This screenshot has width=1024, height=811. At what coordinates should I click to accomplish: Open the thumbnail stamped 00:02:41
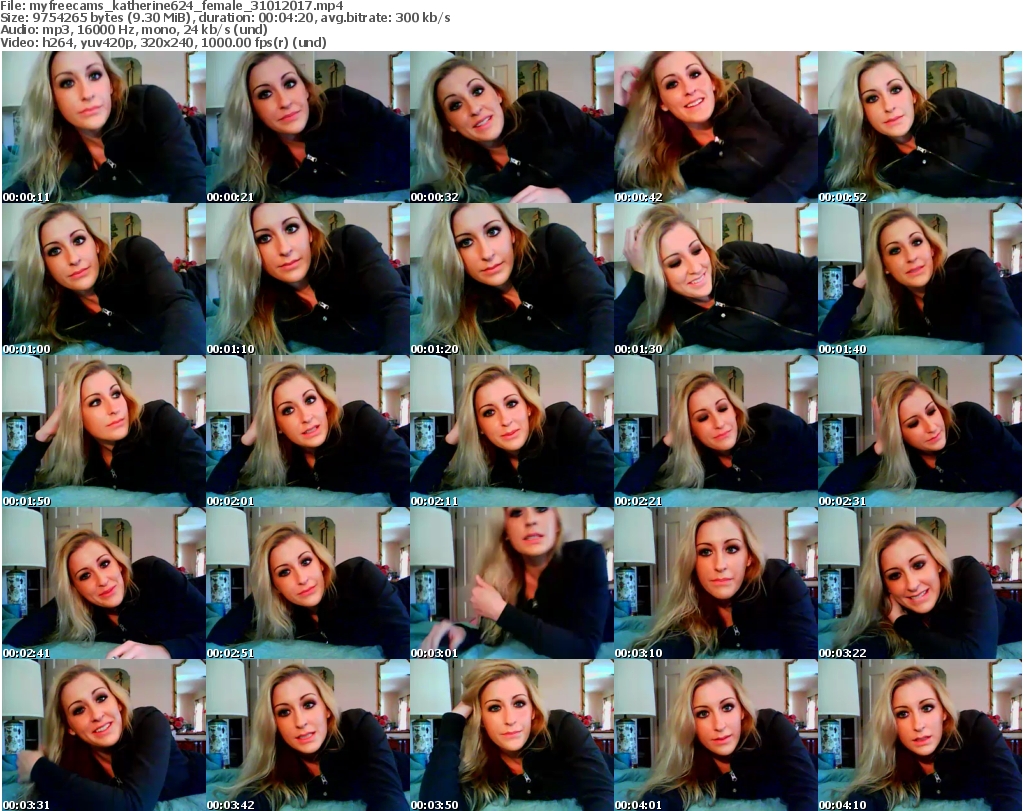(104, 583)
